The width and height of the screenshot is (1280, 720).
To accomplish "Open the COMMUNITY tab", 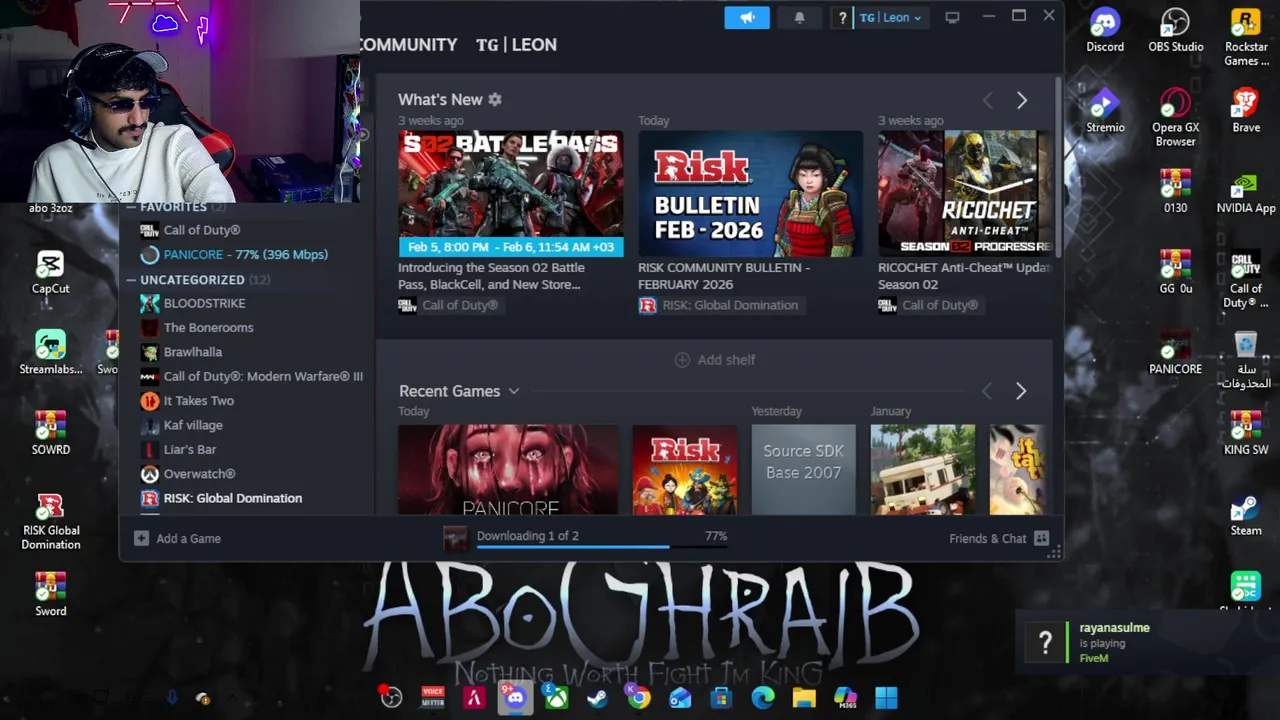I will click(x=408, y=45).
